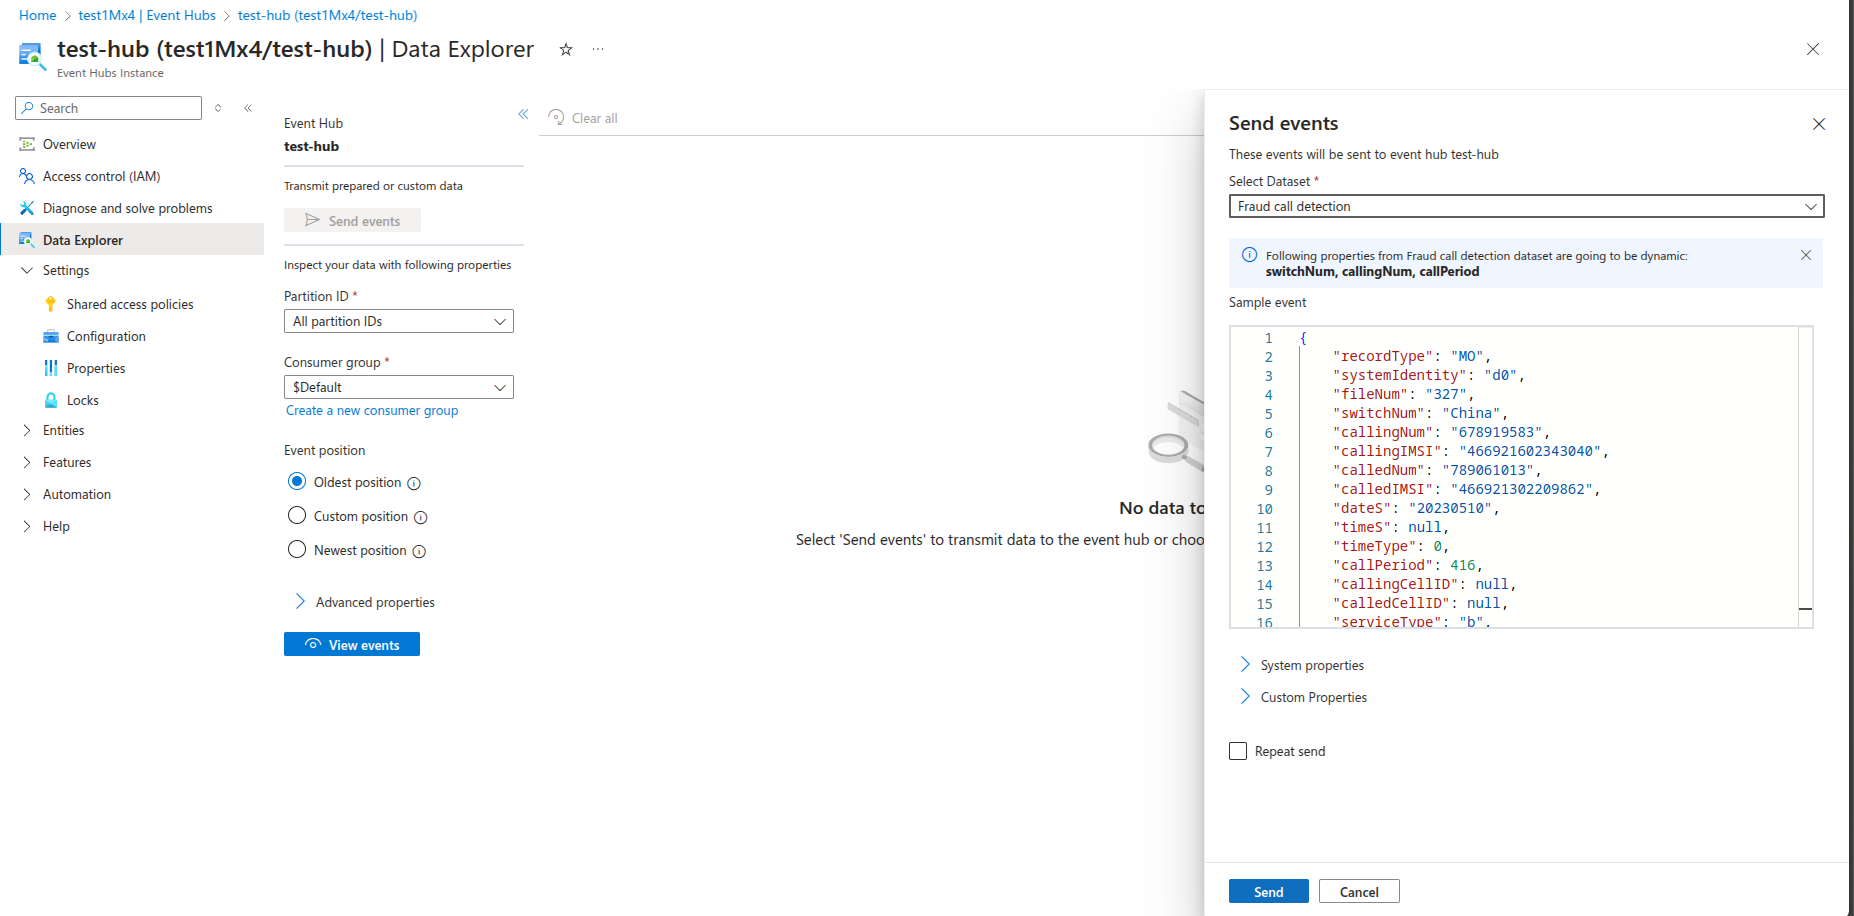Image resolution: width=1854 pixels, height=916 pixels.
Task: Click the Locks padlock icon
Action: click(x=51, y=400)
